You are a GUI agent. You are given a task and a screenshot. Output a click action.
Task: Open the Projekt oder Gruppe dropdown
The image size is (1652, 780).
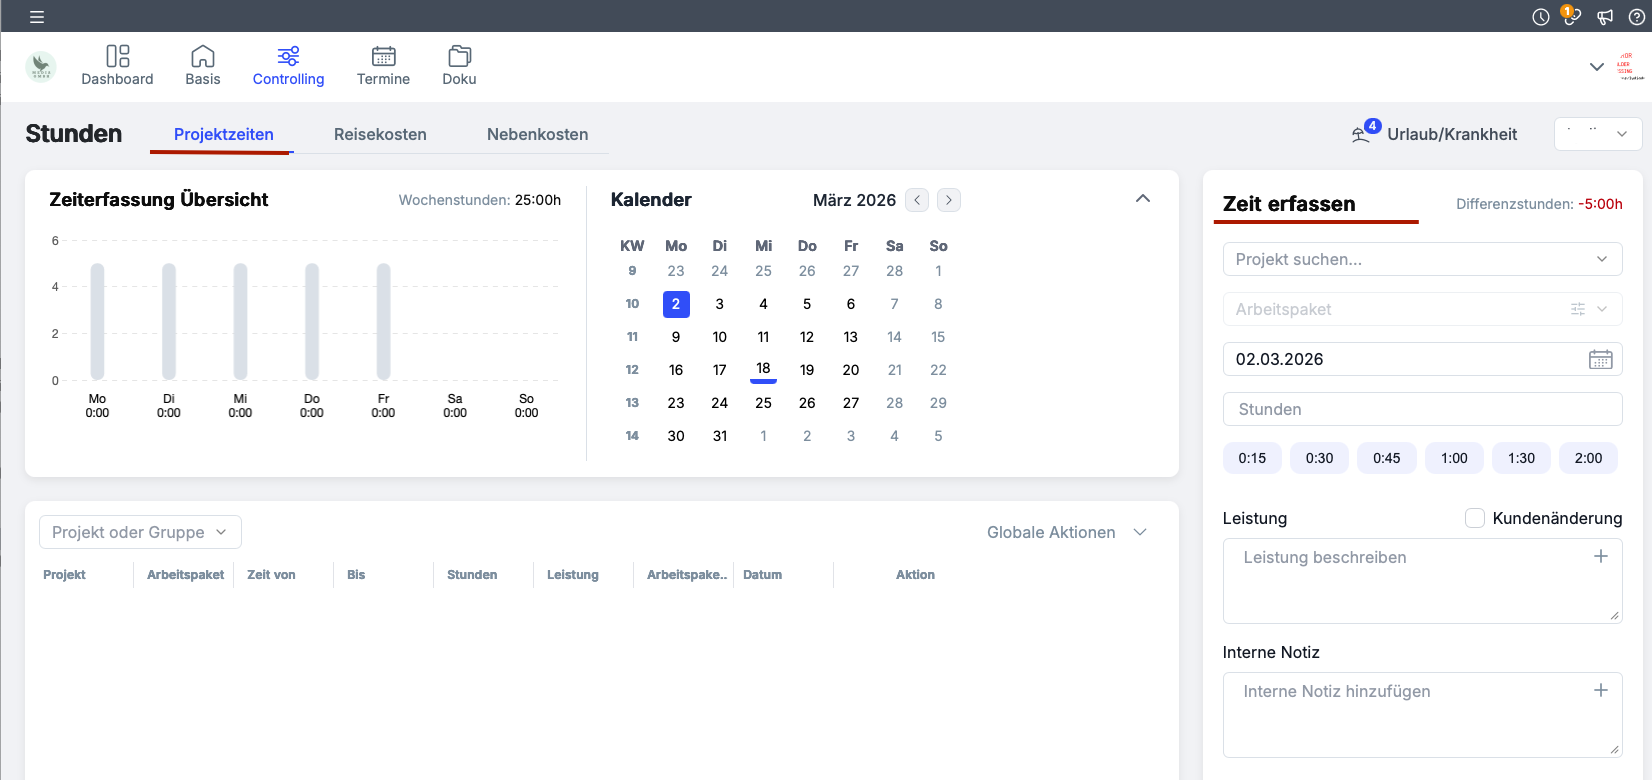click(x=140, y=532)
